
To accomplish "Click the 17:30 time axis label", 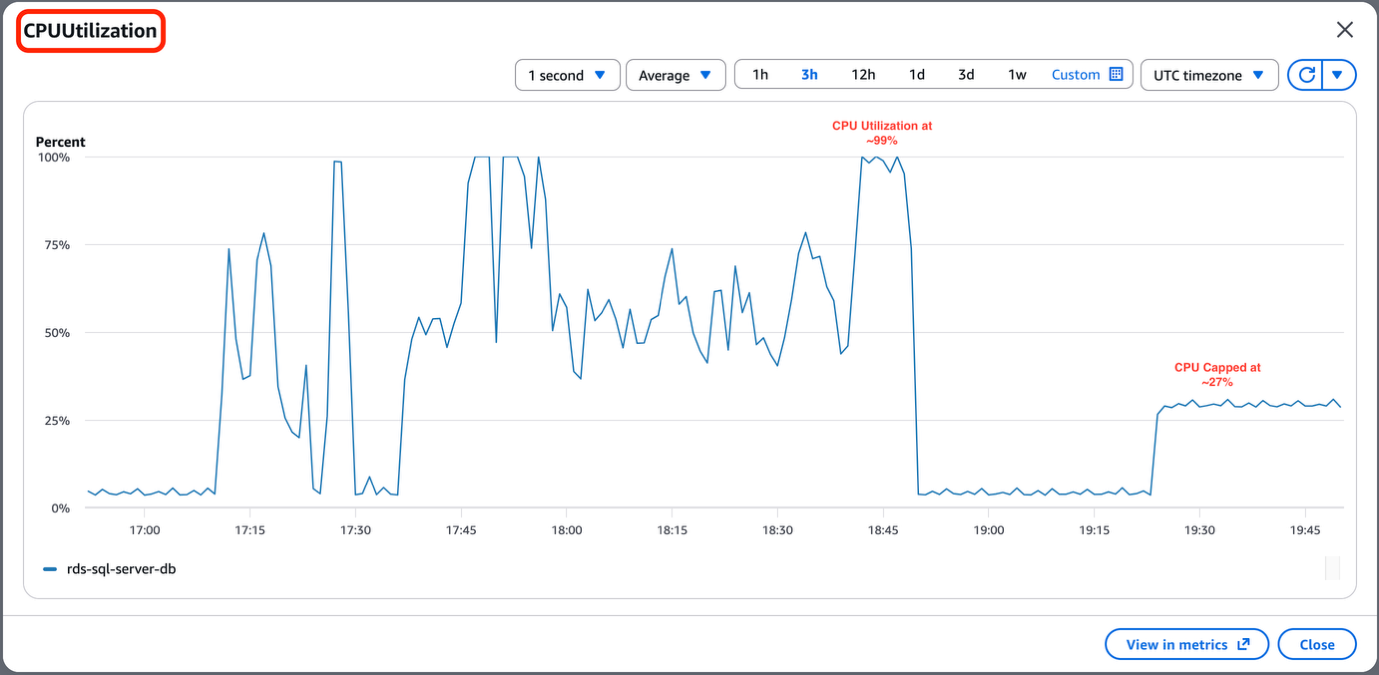I will (356, 530).
